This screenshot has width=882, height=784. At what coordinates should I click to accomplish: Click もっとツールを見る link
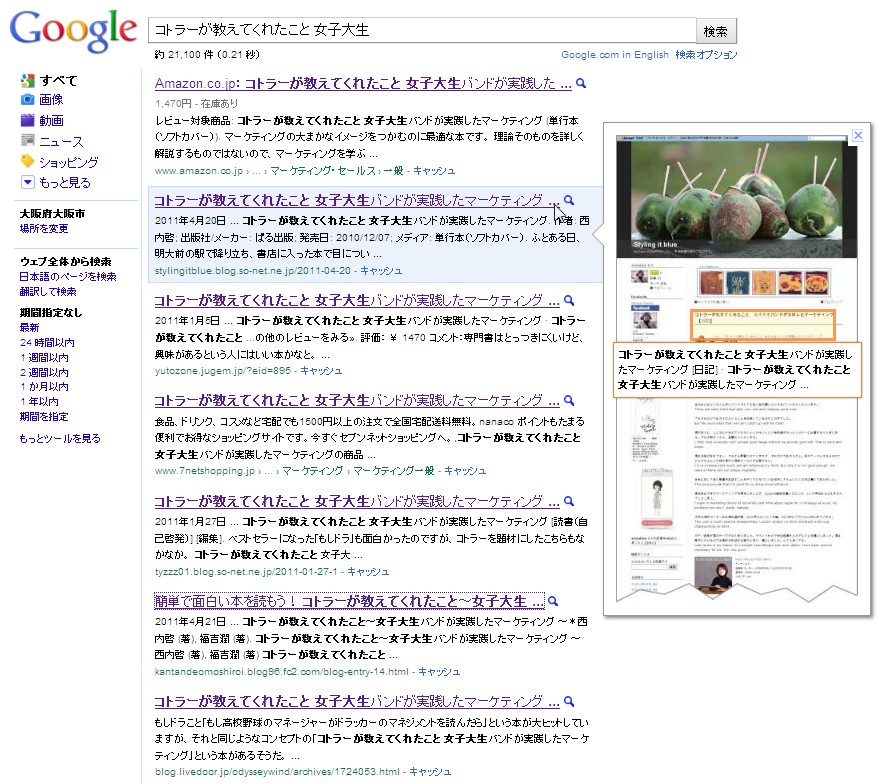[60, 438]
